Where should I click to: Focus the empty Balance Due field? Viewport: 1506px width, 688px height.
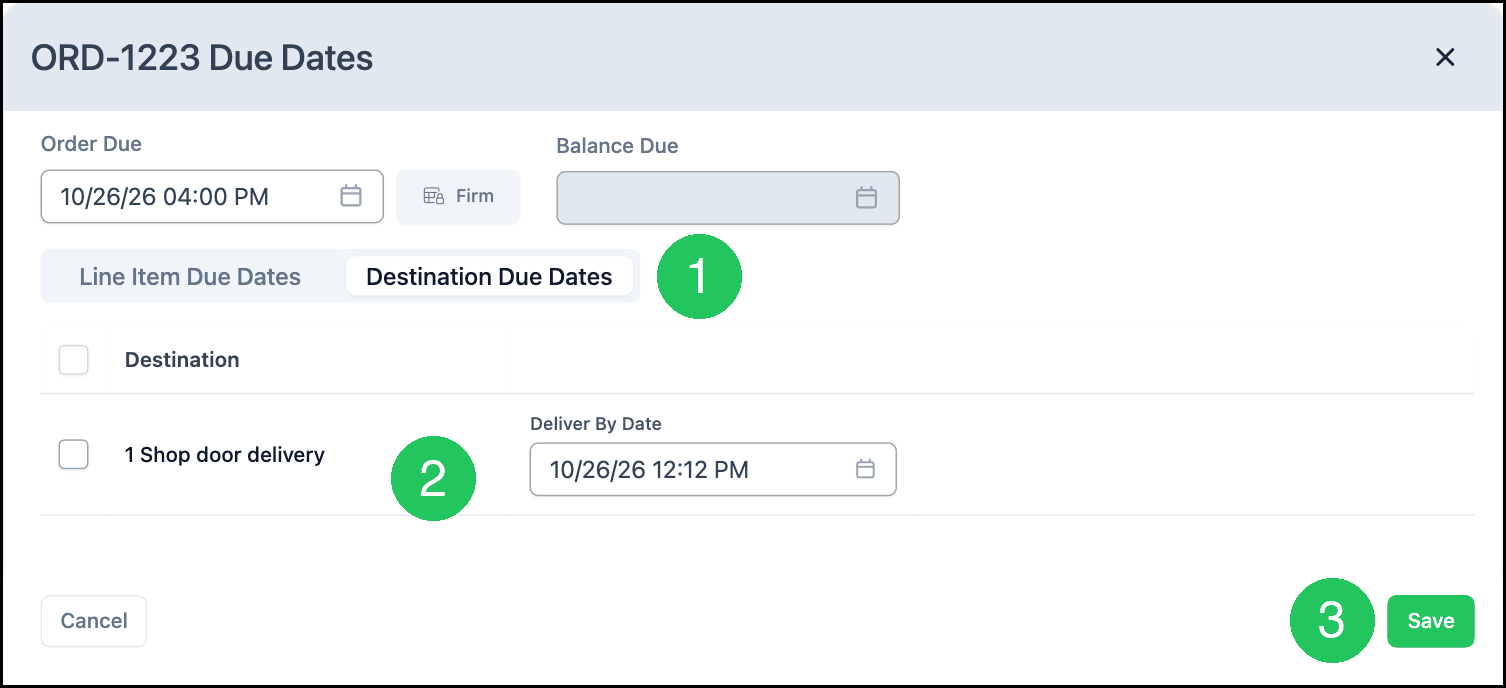[x=728, y=198]
